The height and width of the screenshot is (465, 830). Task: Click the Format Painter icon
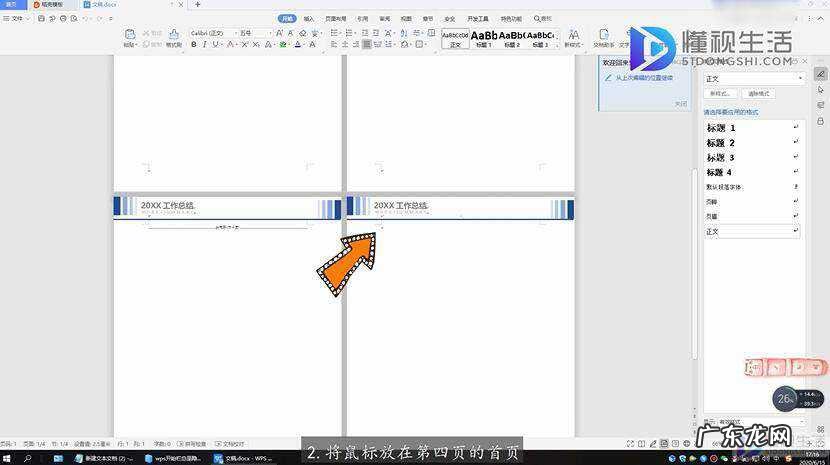click(173, 36)
